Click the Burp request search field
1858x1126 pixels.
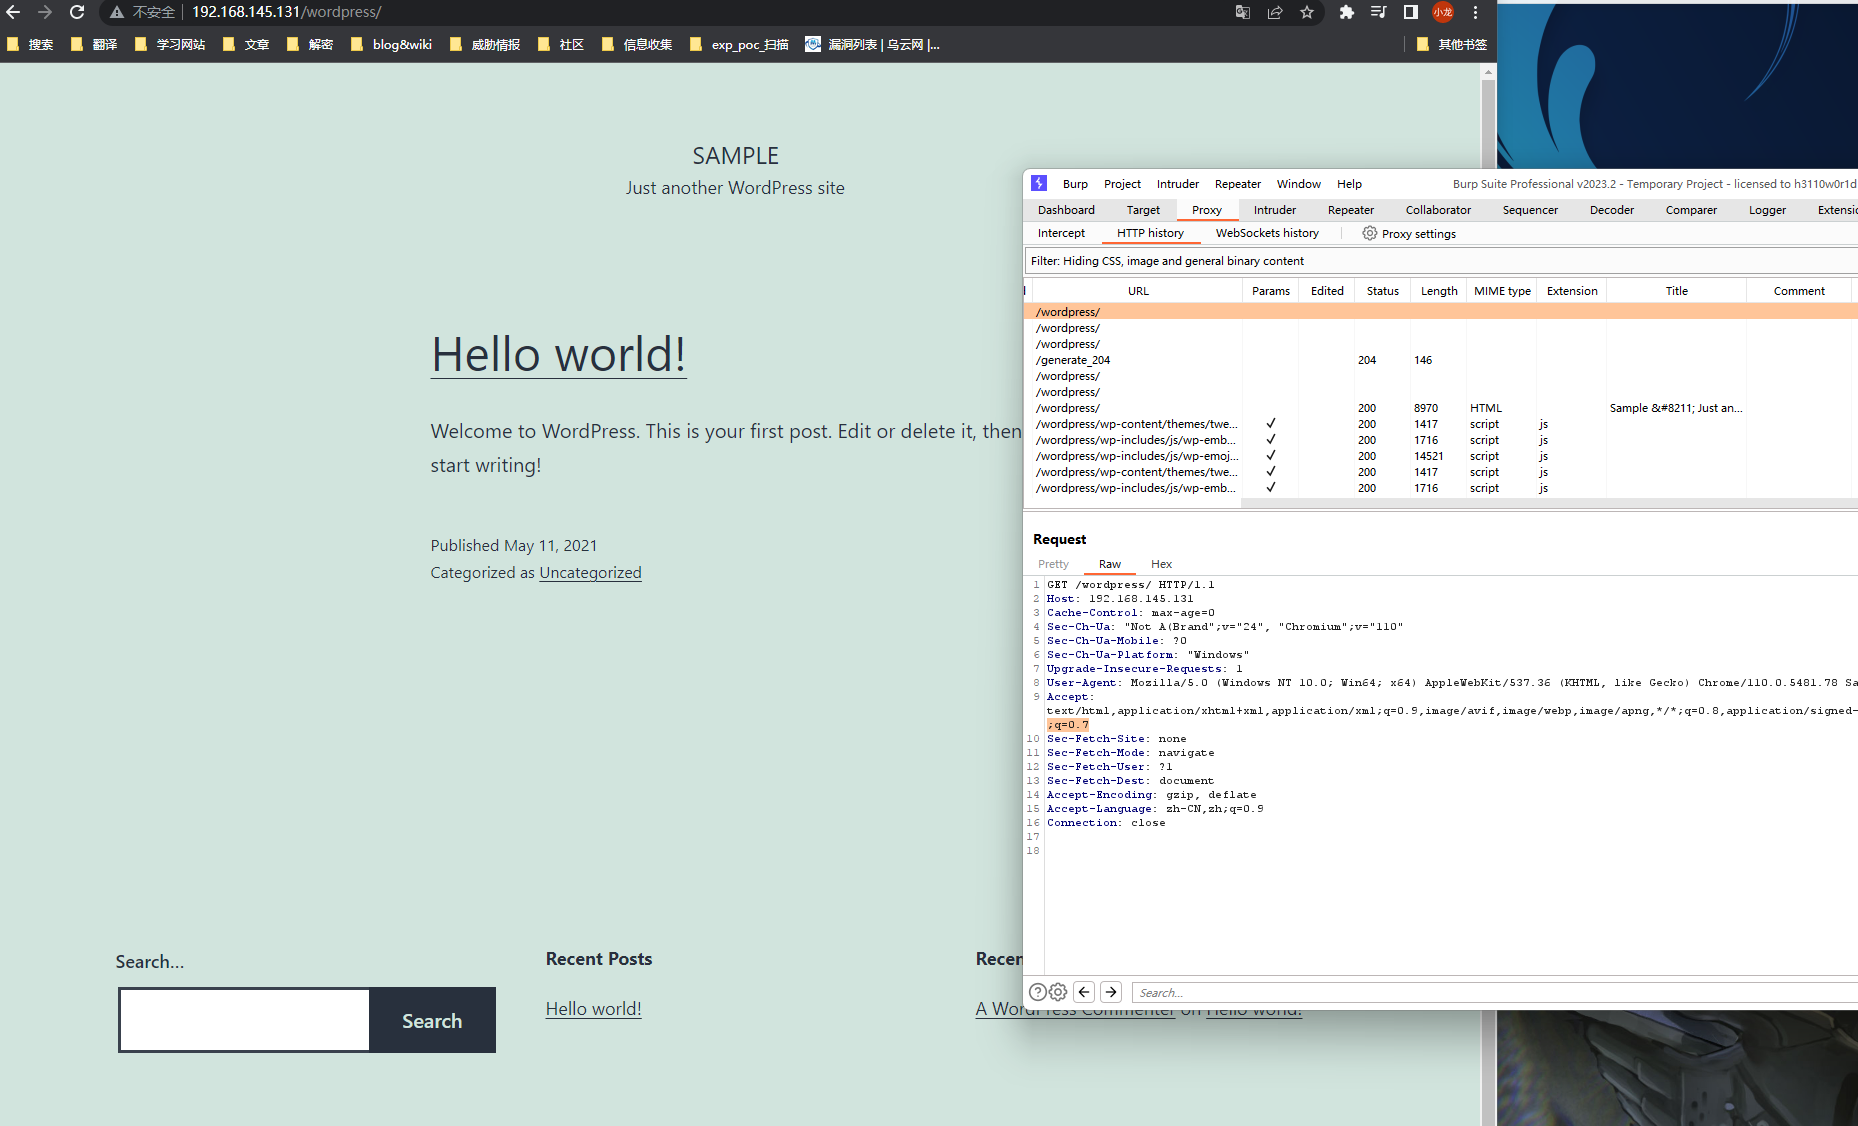1495,993
